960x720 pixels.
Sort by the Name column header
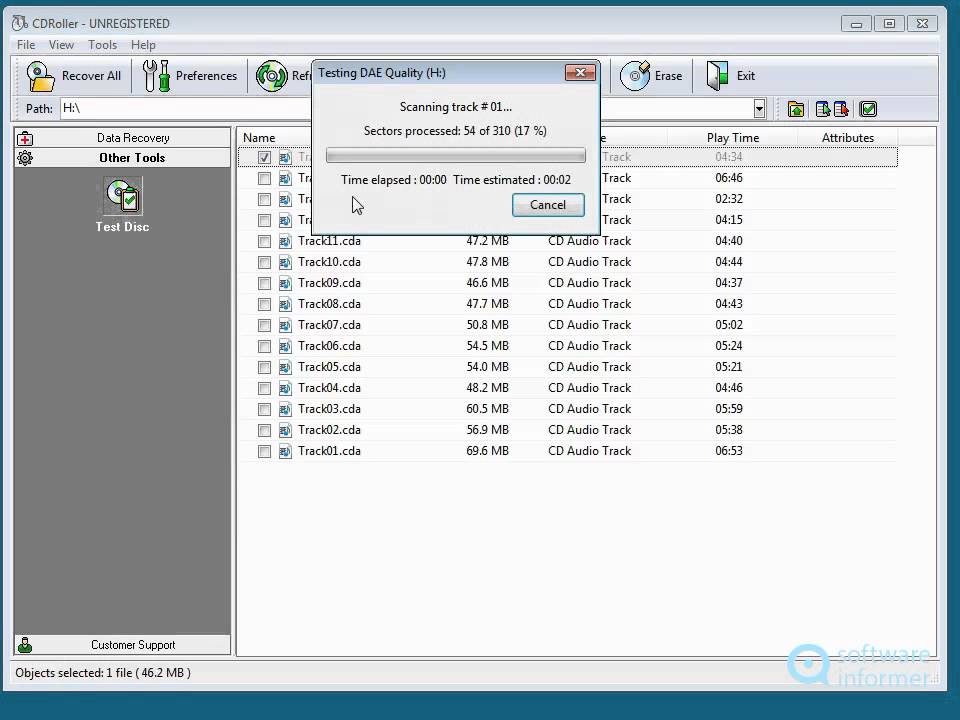(x=259, y=138)
